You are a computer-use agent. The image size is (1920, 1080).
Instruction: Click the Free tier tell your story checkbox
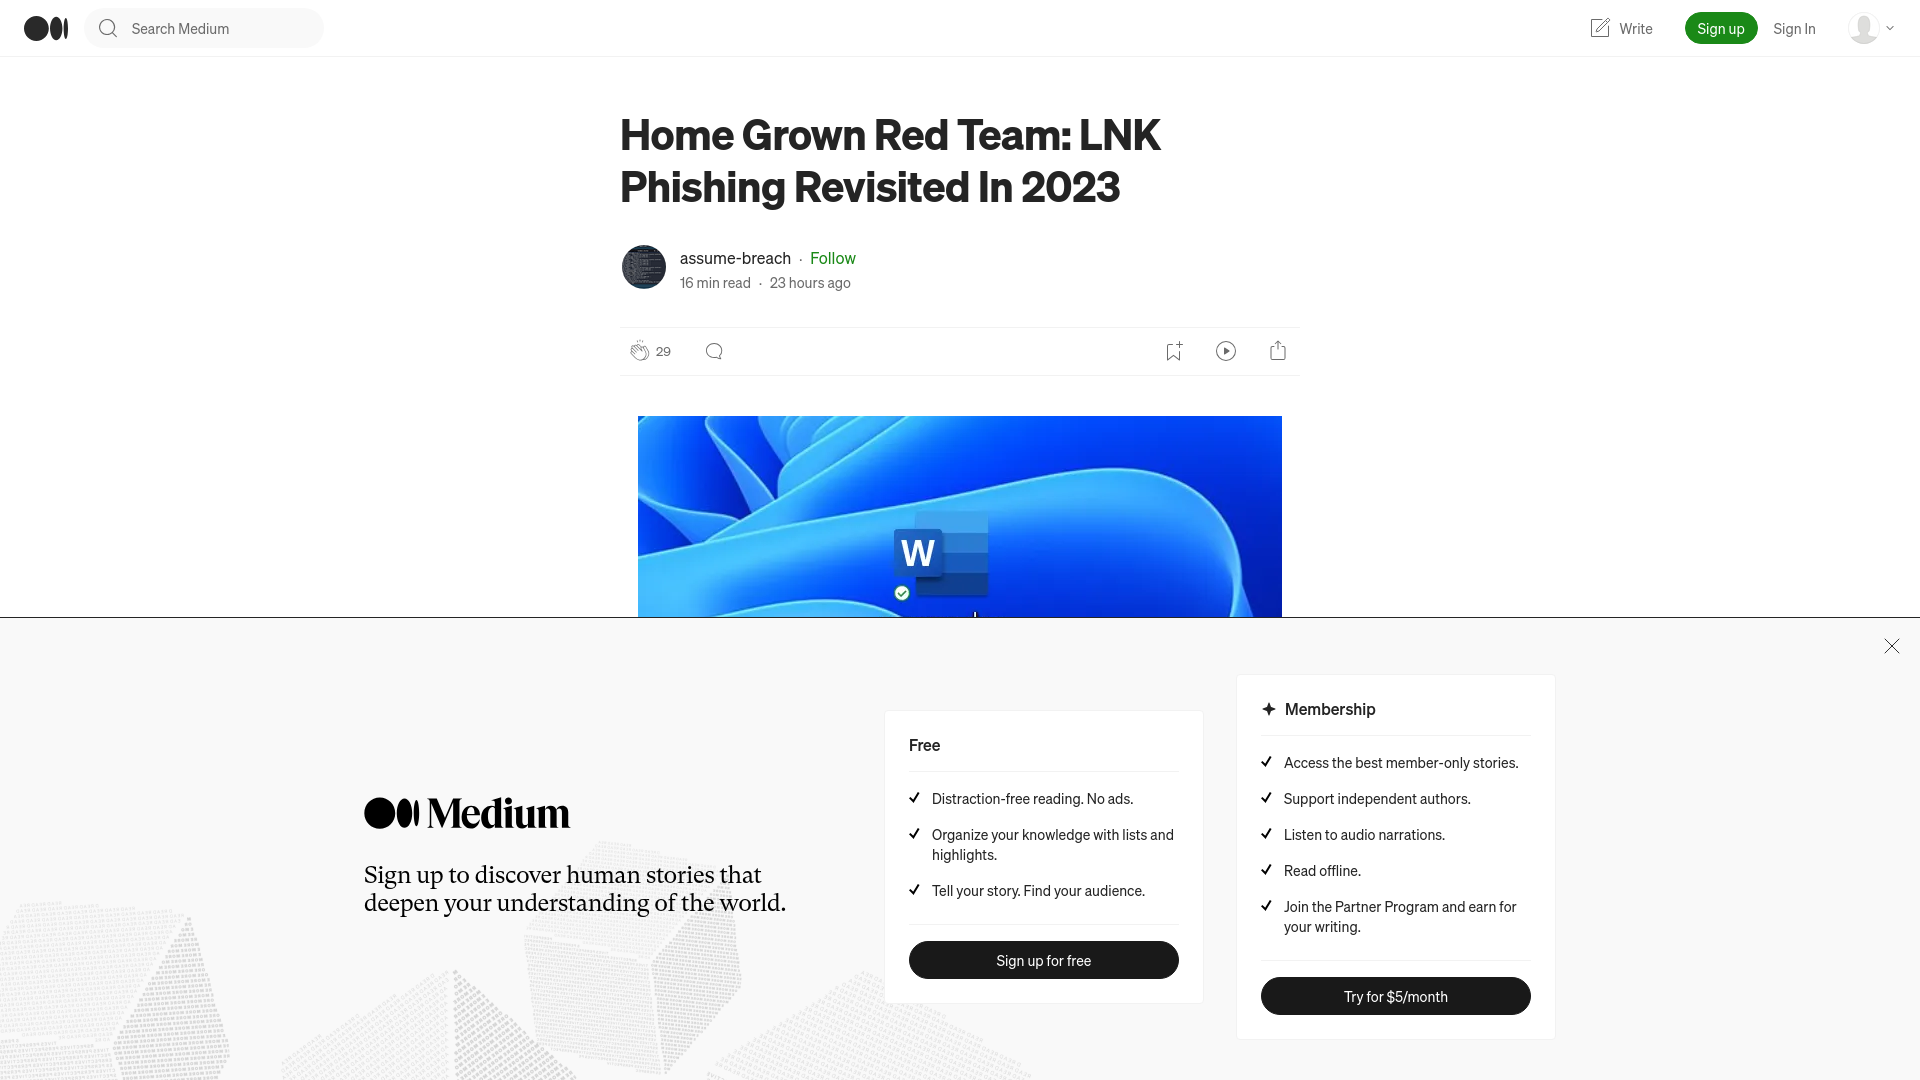coord(914,889)
